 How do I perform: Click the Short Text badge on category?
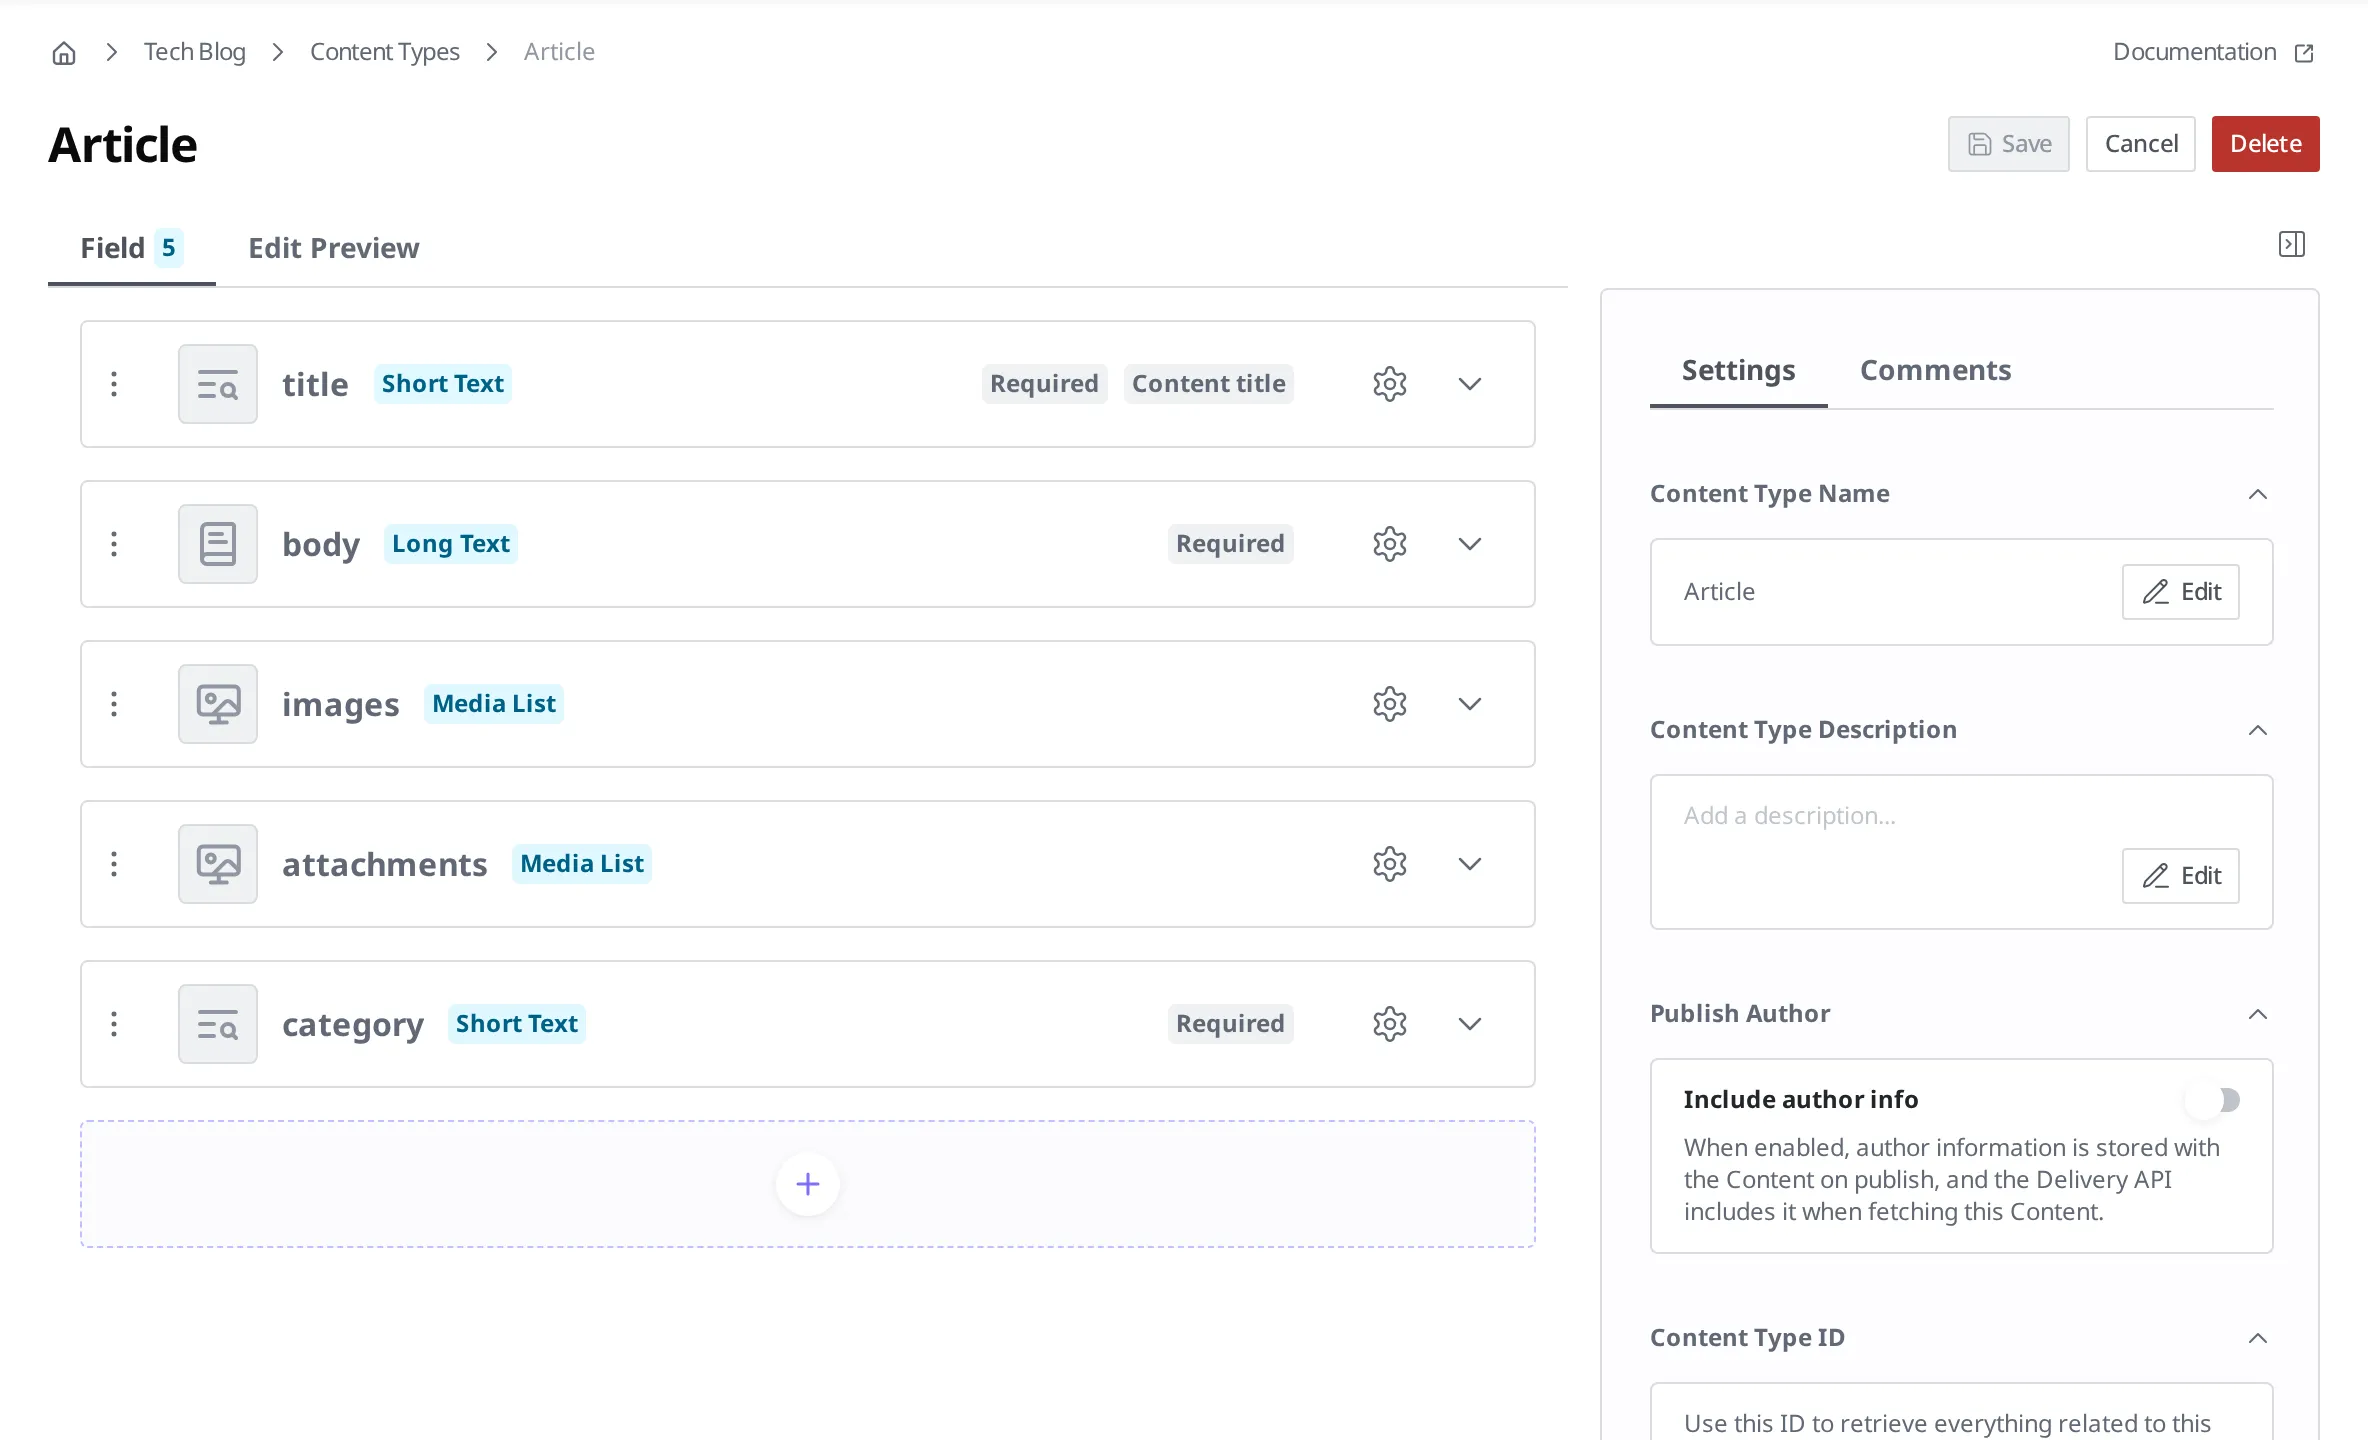tap(517, 1024)
